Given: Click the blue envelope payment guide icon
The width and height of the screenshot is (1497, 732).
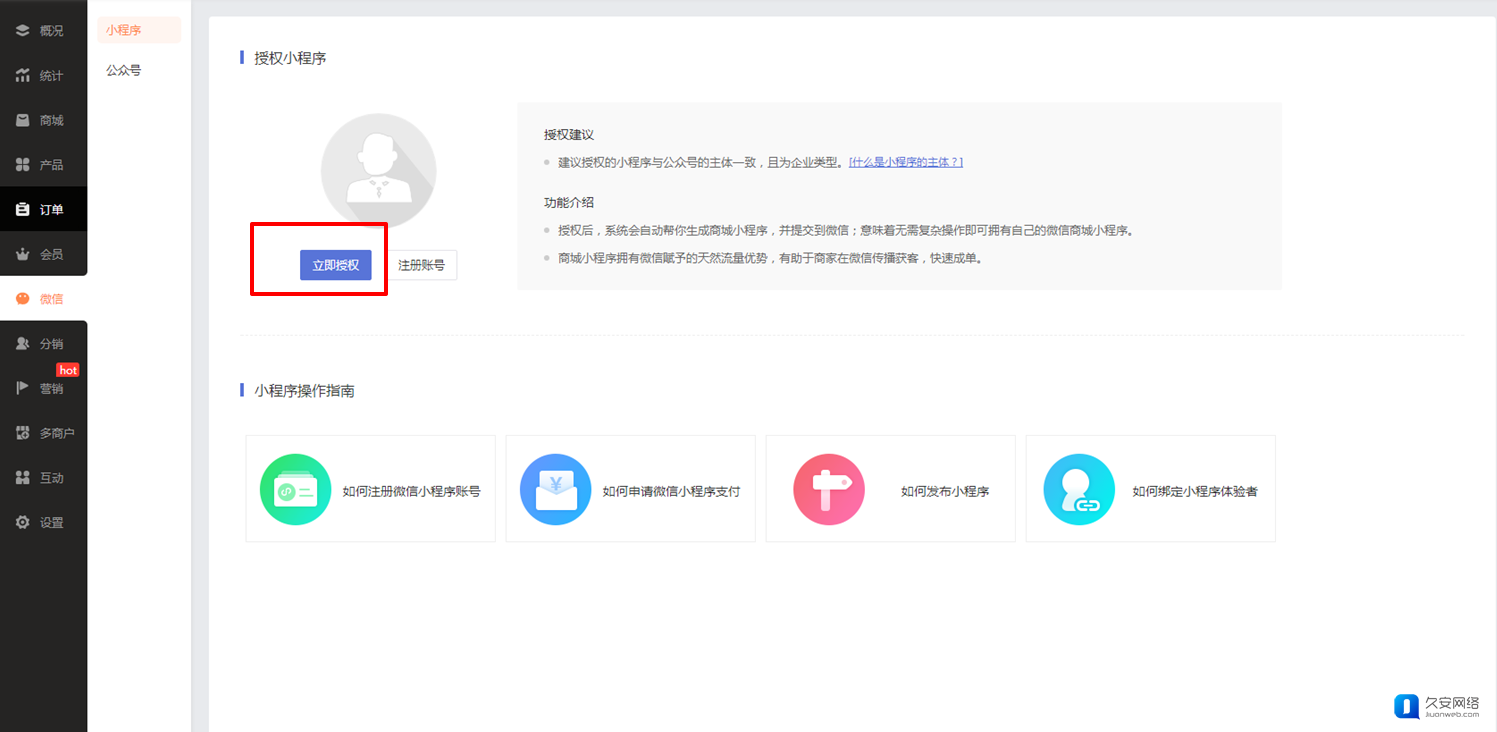Looking at the screenshot, I should click(555, 489).
